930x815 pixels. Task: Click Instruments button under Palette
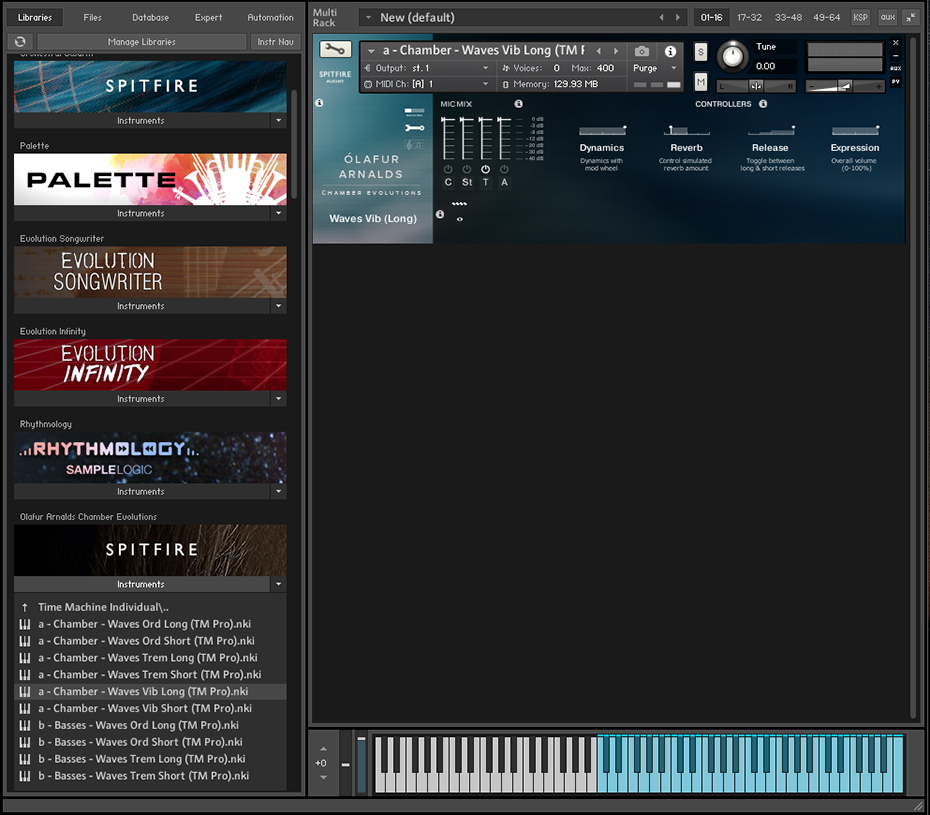coord(141,213)
